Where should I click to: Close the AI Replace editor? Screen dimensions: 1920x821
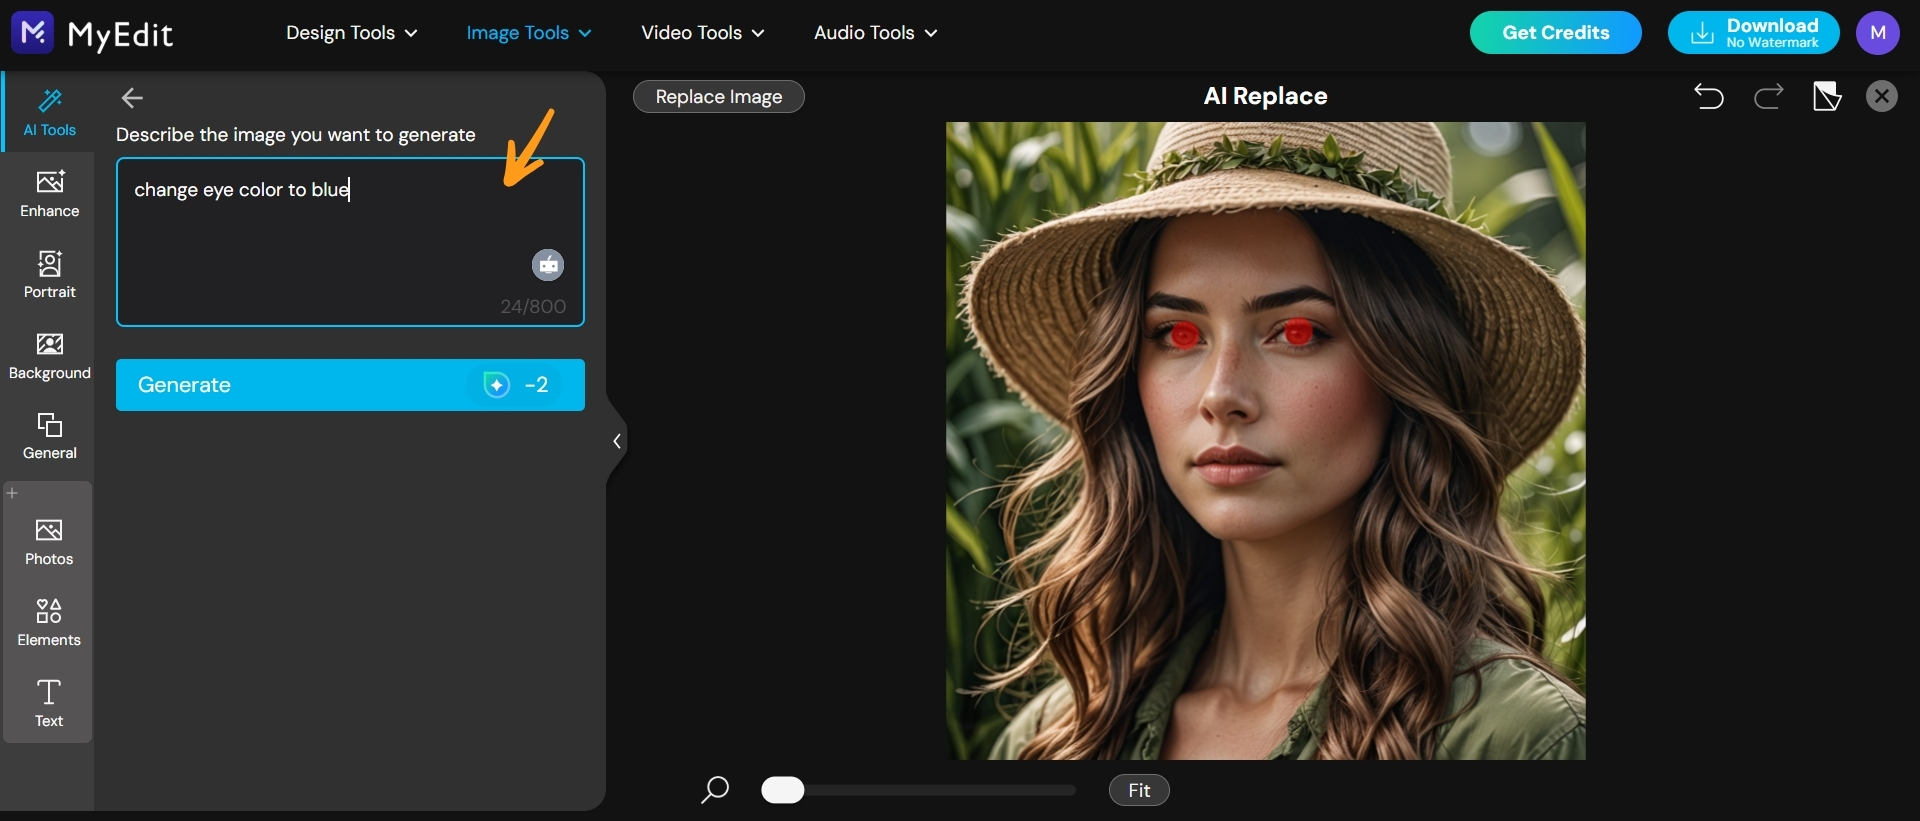point(1882,96)
